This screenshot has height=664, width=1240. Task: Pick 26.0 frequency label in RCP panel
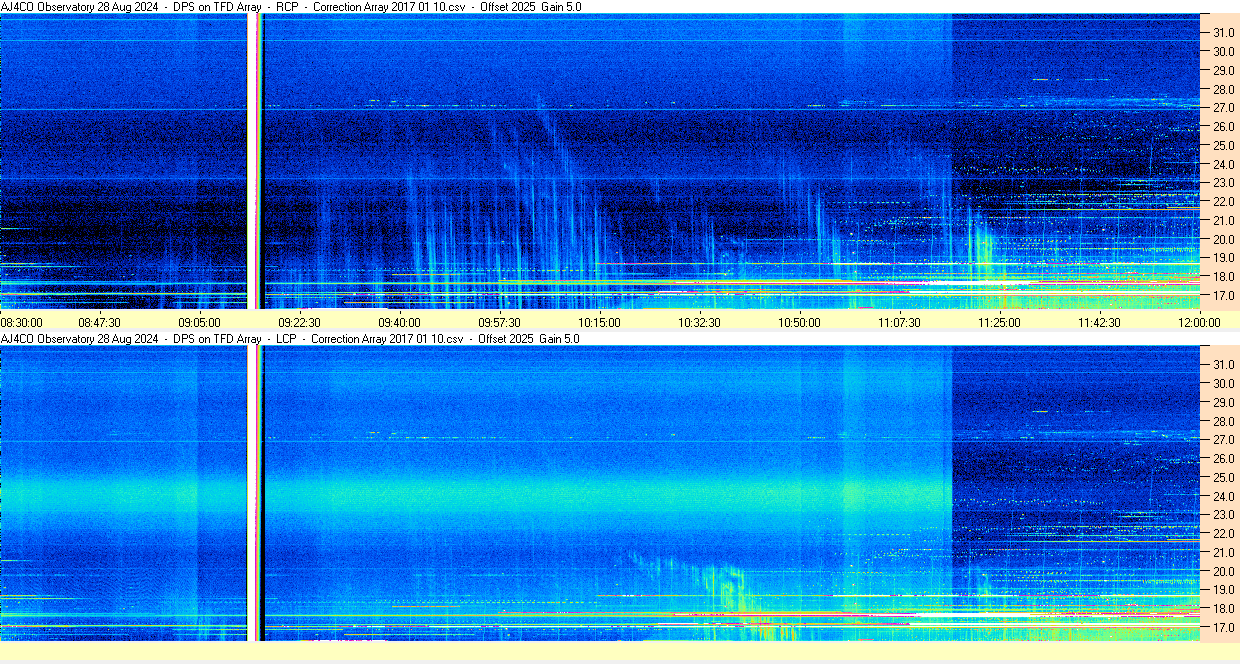click(x=1223, y=127)
